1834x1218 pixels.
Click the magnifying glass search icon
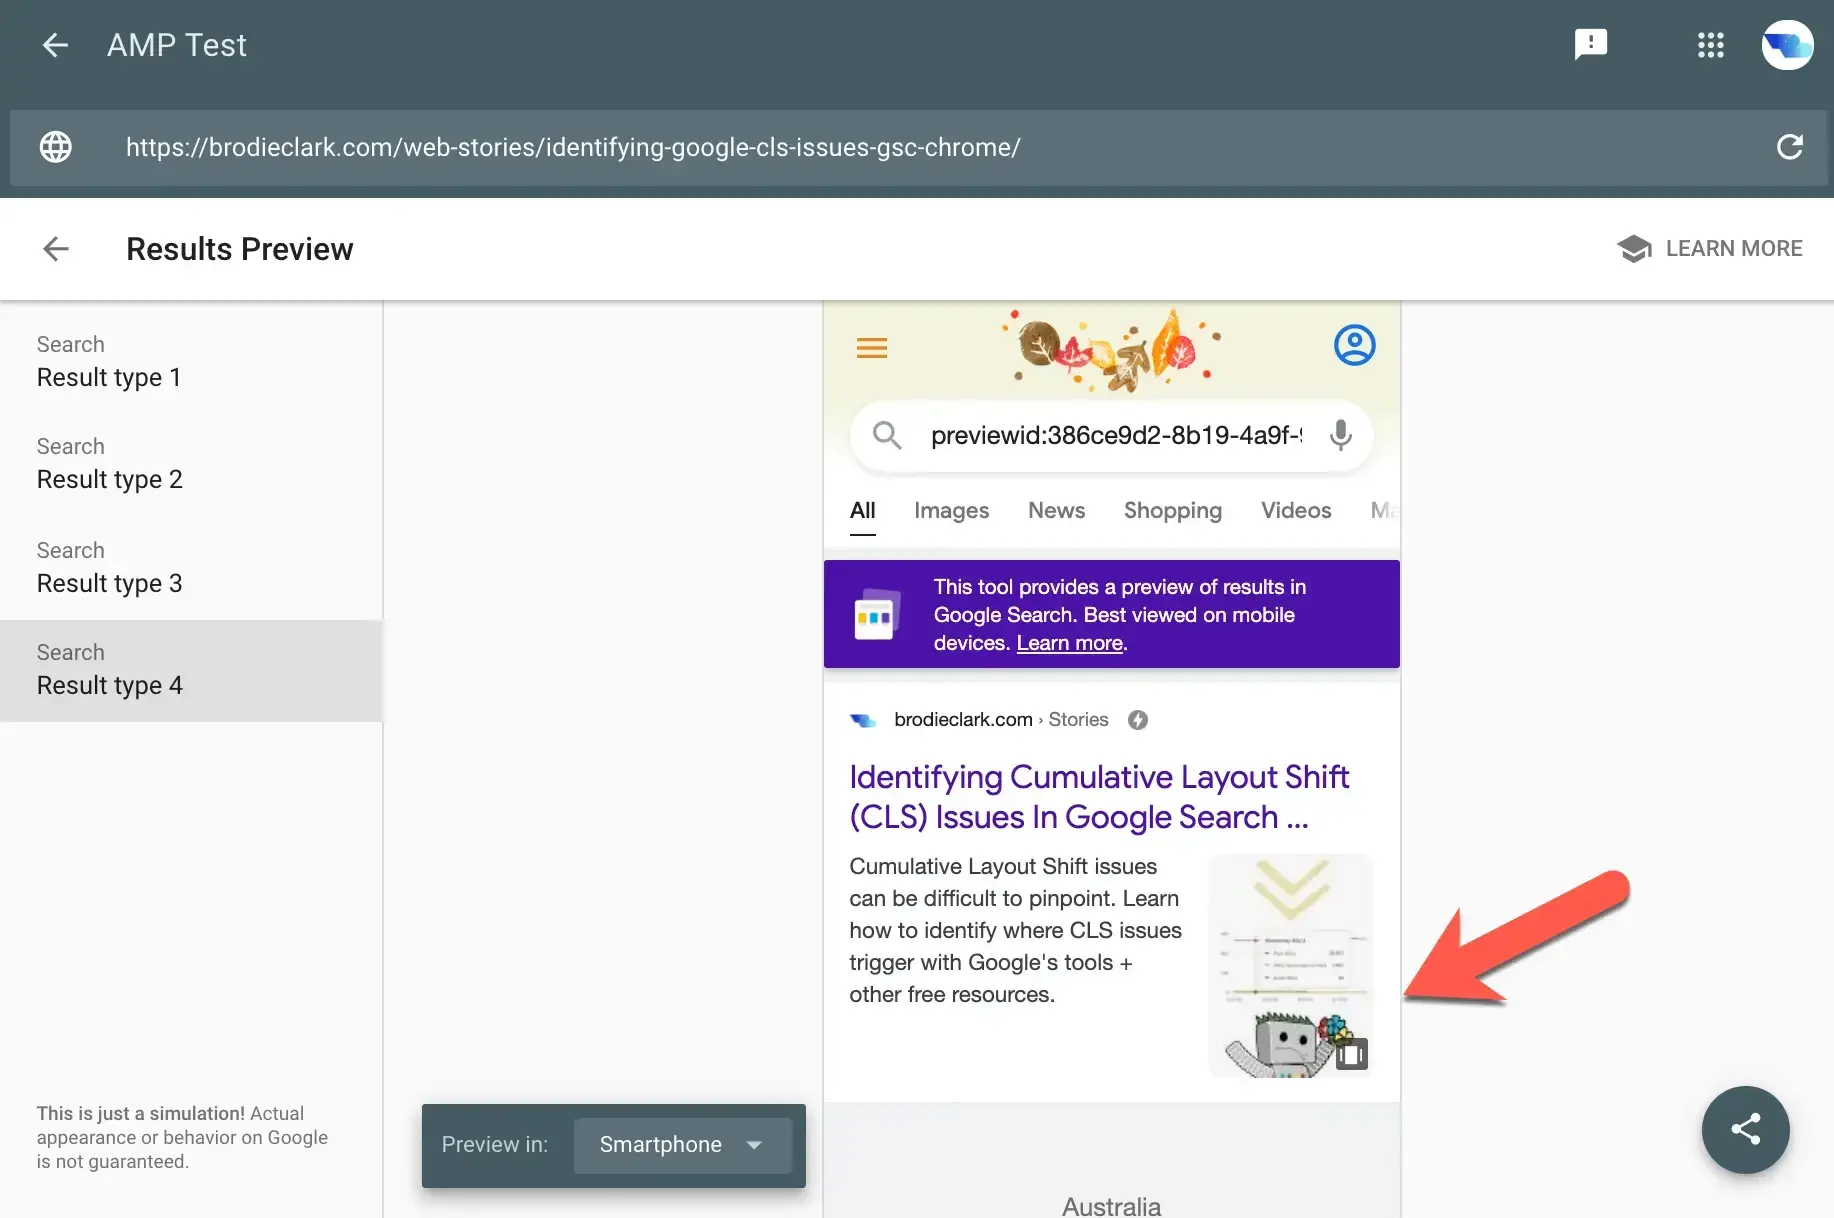point(887,435)
